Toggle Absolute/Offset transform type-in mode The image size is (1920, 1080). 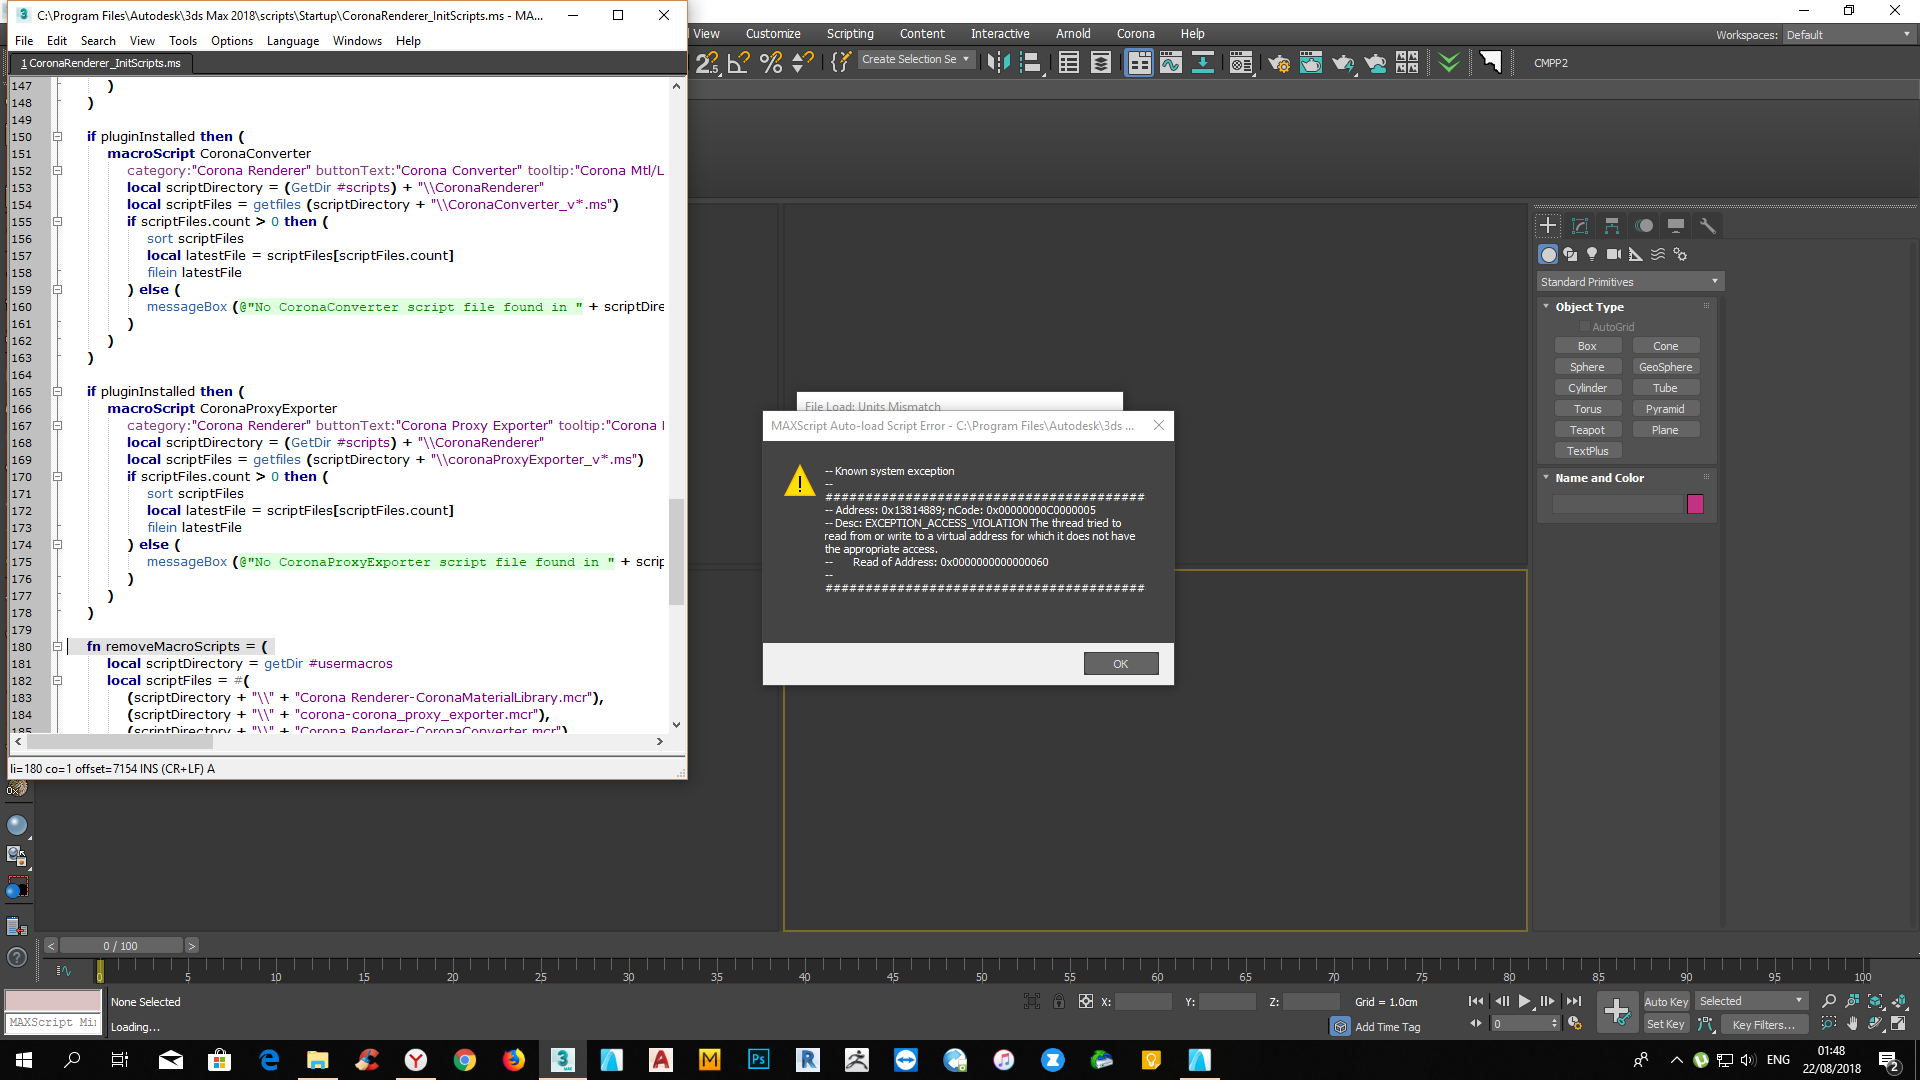(x=1086, y=1001)
